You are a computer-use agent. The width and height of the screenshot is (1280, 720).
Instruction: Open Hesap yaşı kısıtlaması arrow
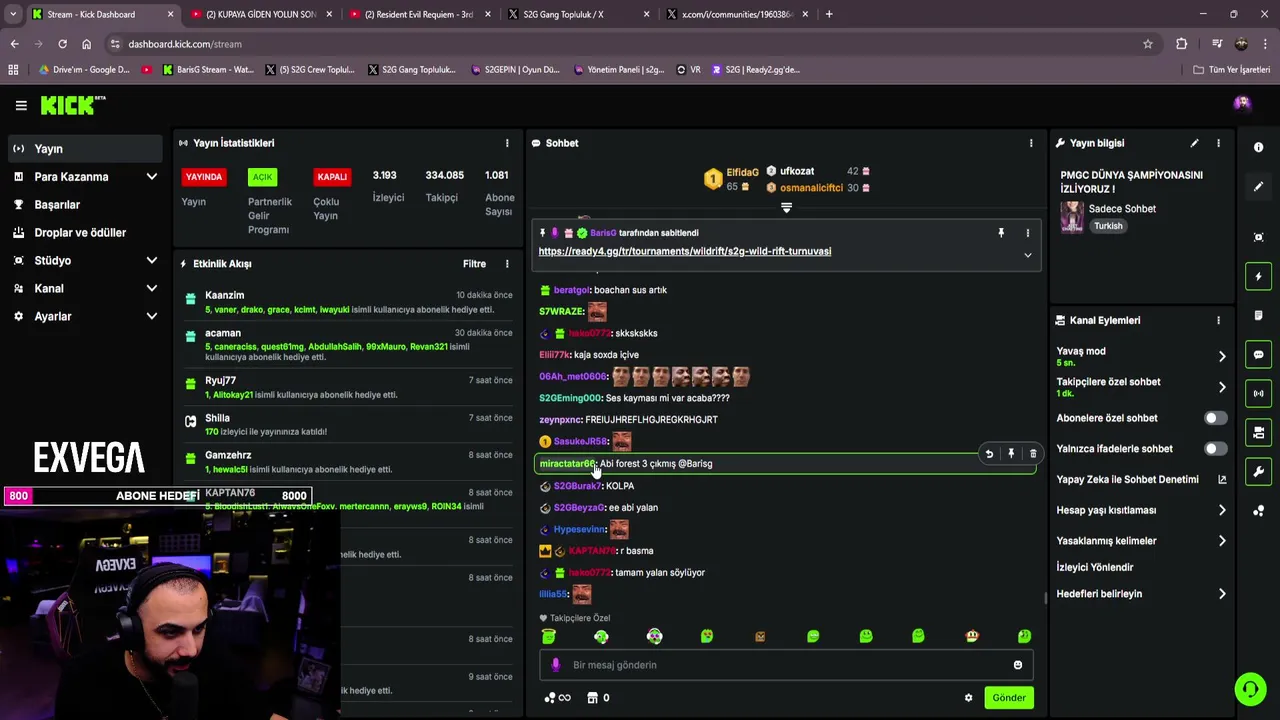pos(1221,510)
